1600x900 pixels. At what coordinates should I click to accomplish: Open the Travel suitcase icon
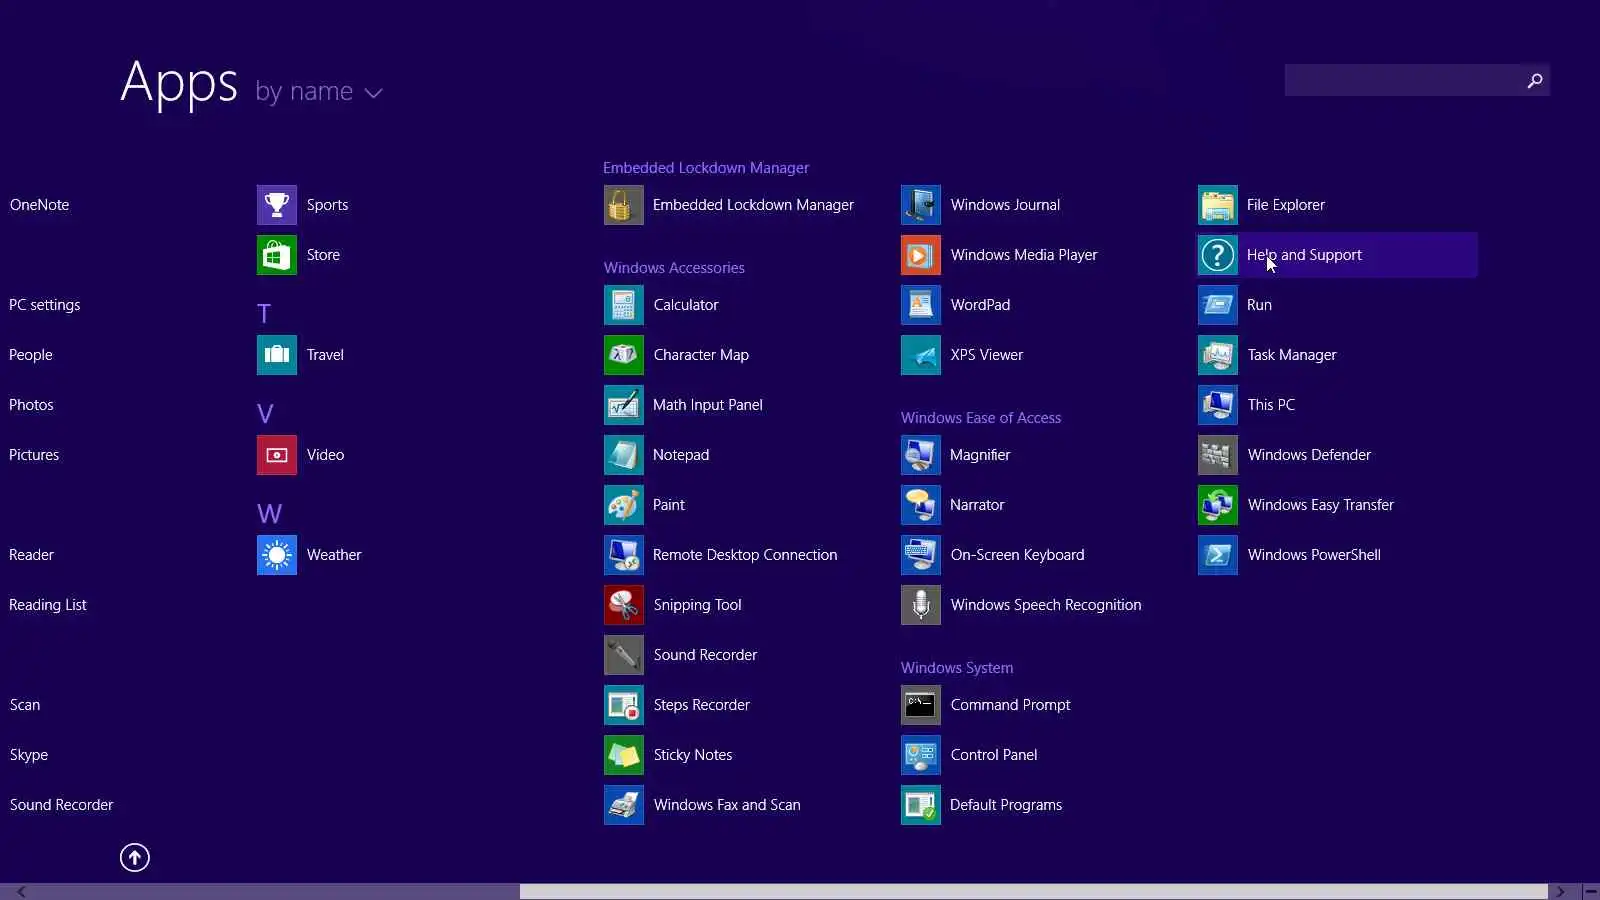pos(277,355)
